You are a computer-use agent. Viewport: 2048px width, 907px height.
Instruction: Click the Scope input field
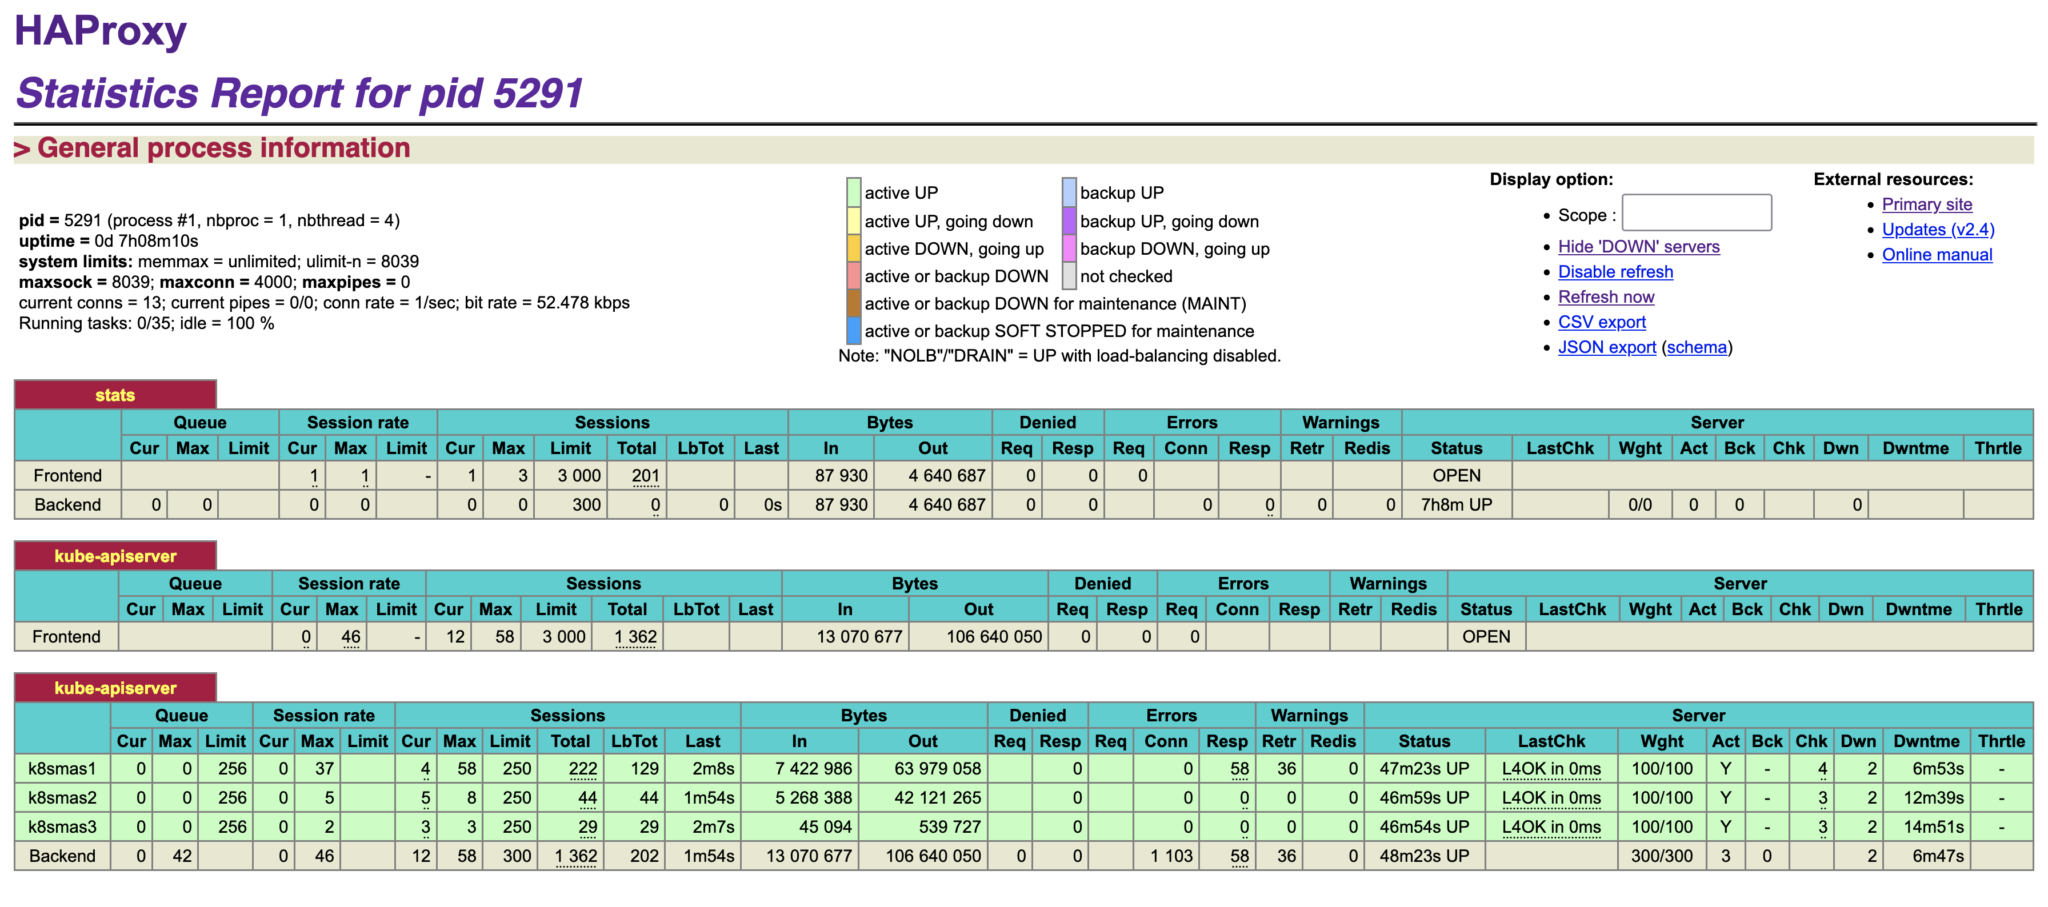(x=1696, y=213)
